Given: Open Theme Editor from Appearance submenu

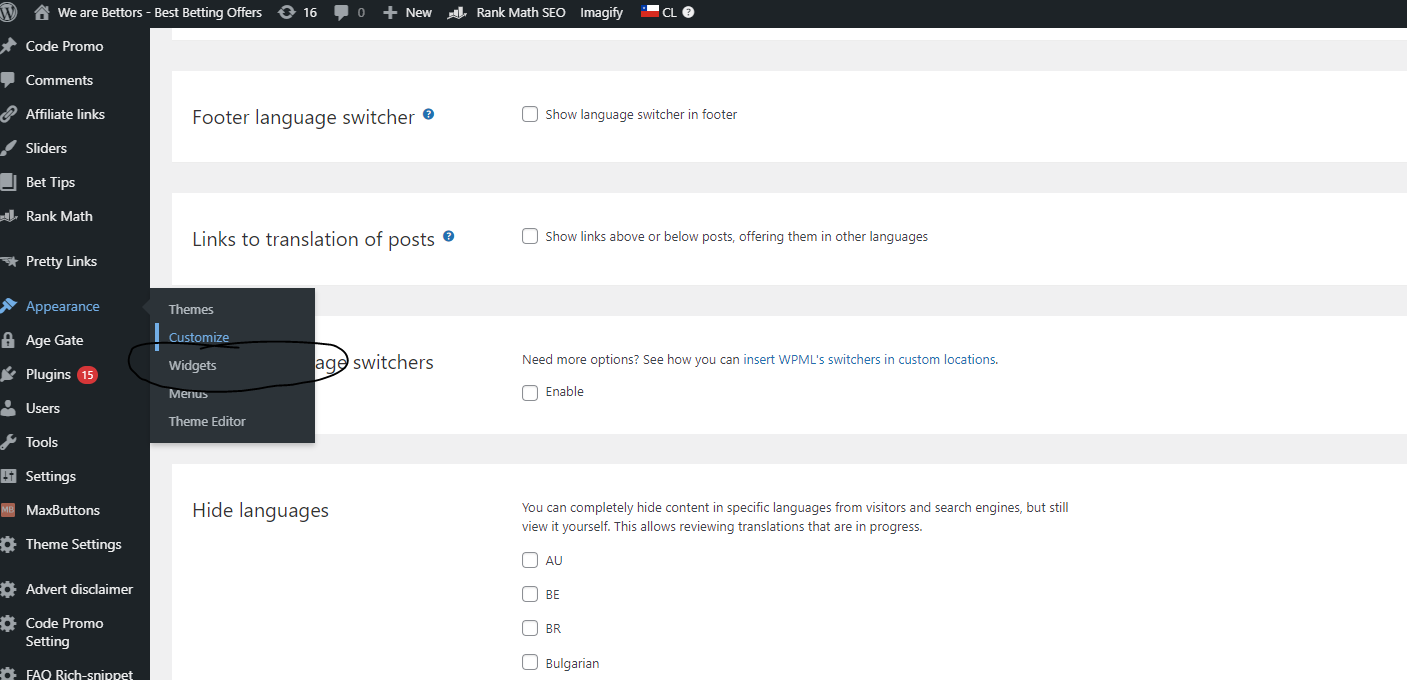Looking at the screenshot, I should [206, 421].
